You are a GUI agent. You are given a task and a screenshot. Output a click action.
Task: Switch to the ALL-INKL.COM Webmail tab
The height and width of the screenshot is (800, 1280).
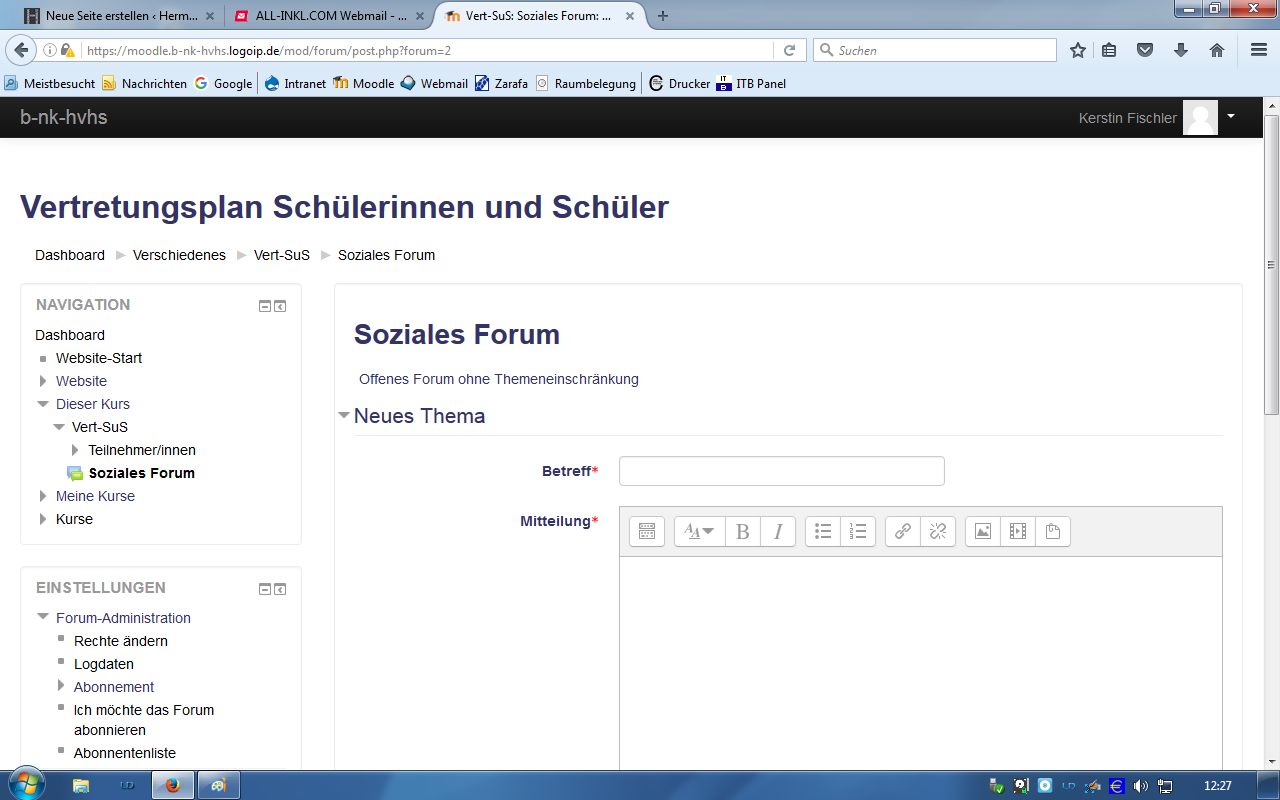pyautogui.click(x=330, y=16)
